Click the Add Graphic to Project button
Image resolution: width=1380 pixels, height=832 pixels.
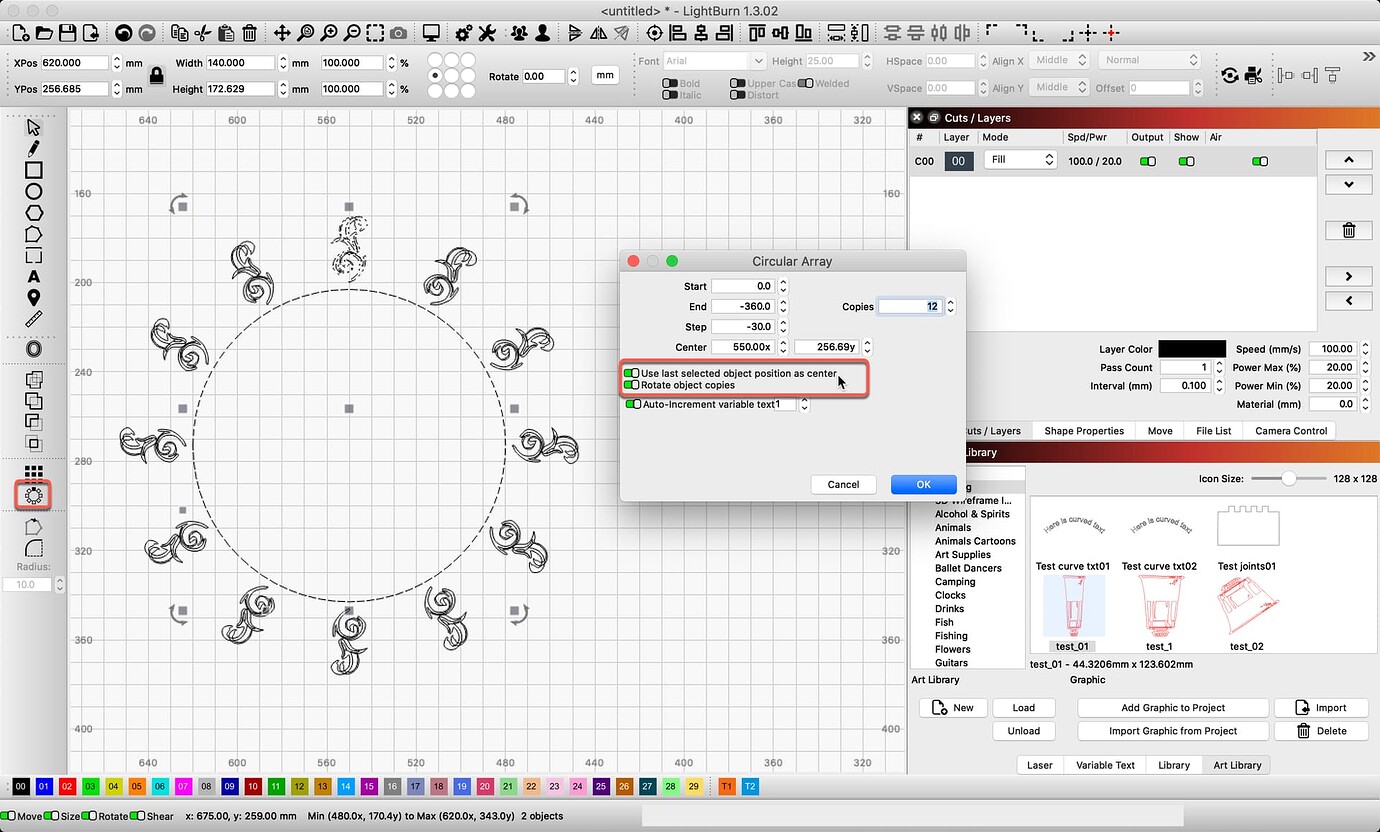pos(1172,707)
